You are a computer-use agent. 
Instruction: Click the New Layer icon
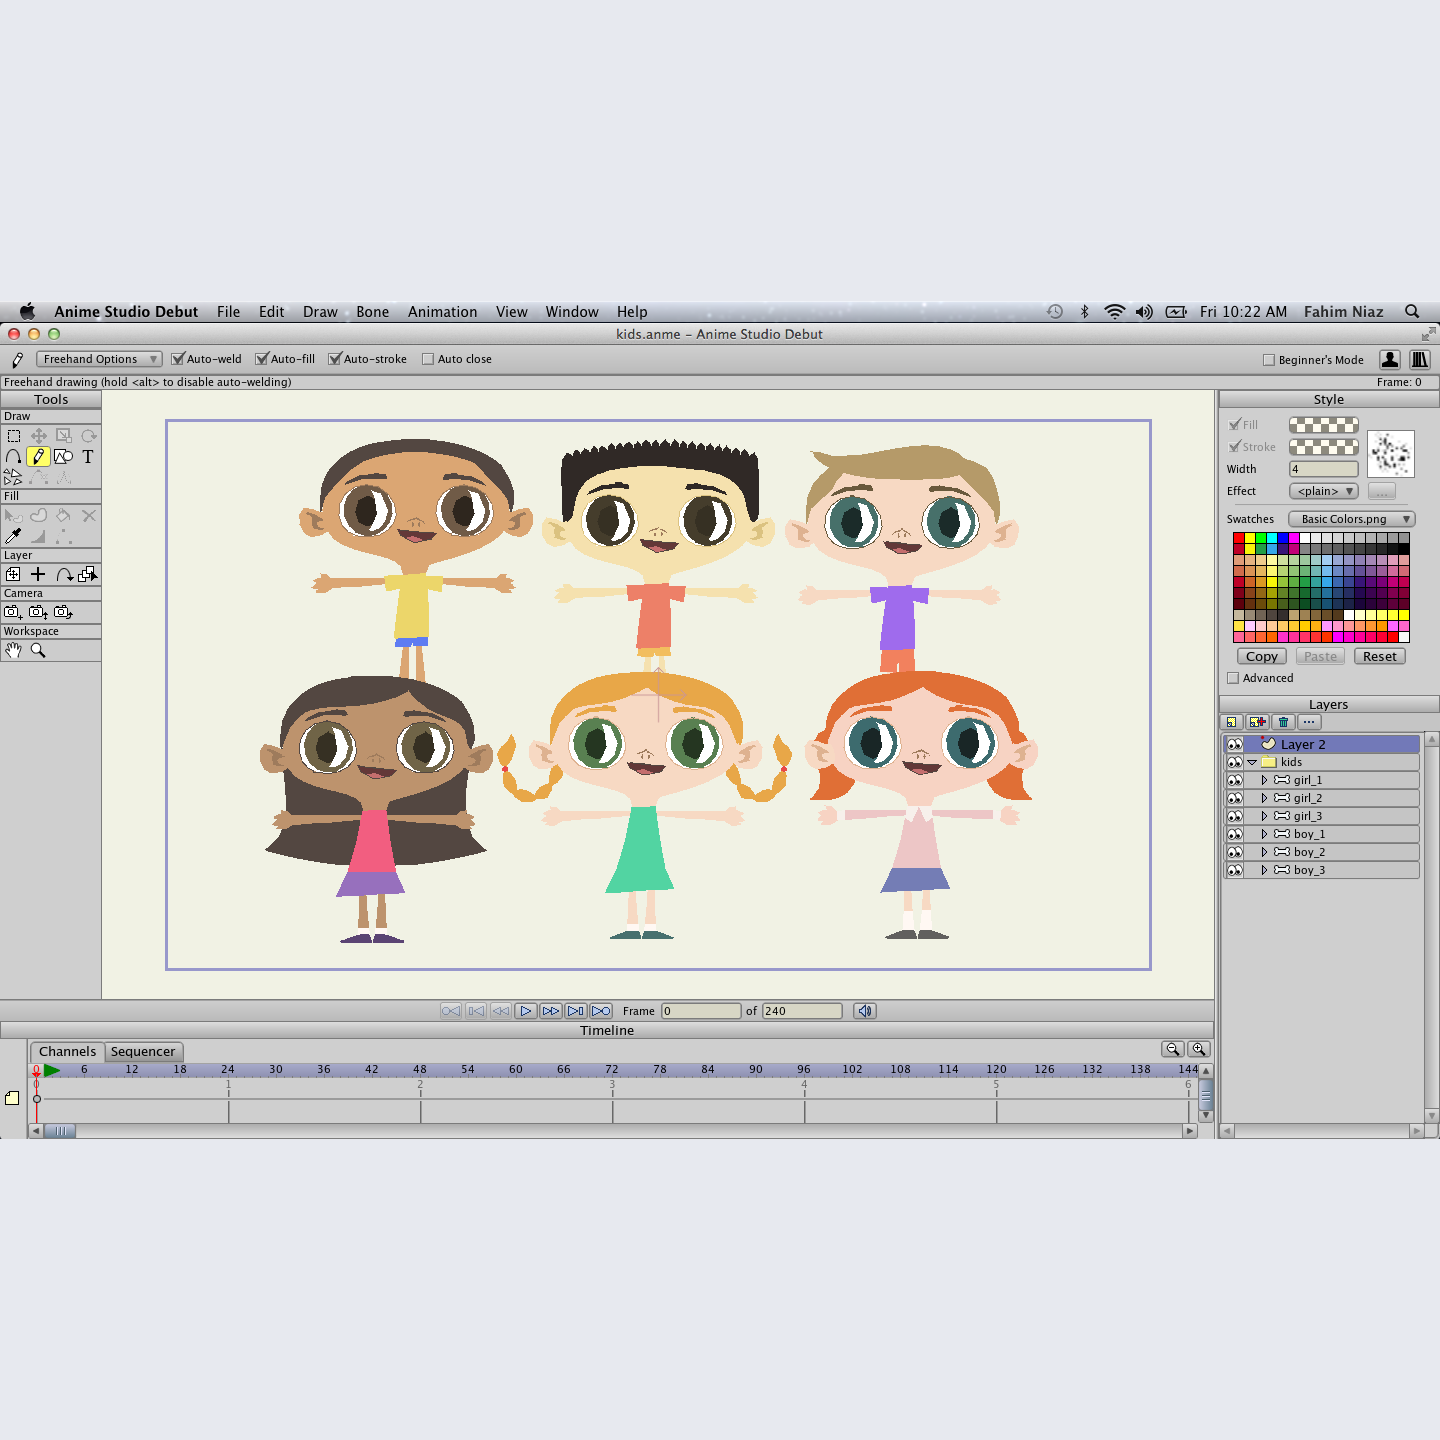1232,722
